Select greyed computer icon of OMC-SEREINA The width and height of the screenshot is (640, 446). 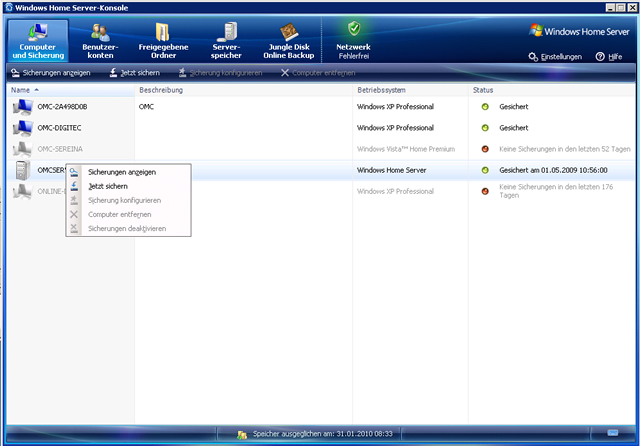coord(22,149)
